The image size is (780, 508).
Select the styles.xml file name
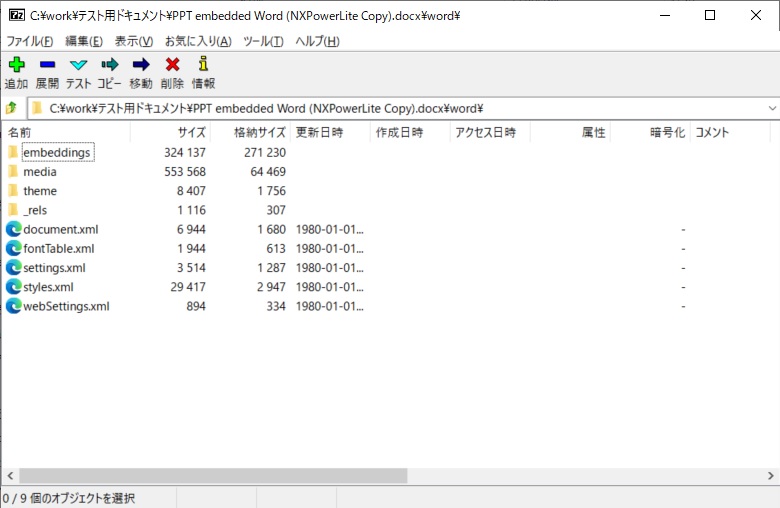48,287
